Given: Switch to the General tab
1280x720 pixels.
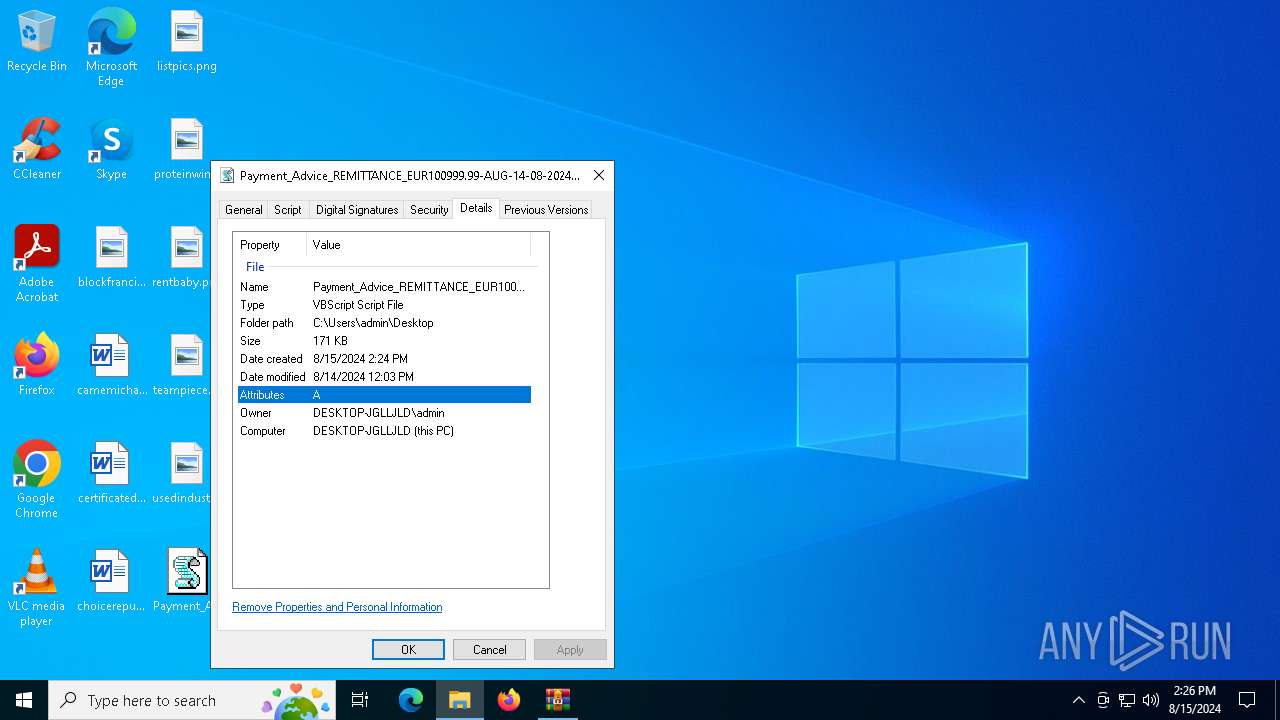Looking at the screenshot, I should [x=244, y=210].
